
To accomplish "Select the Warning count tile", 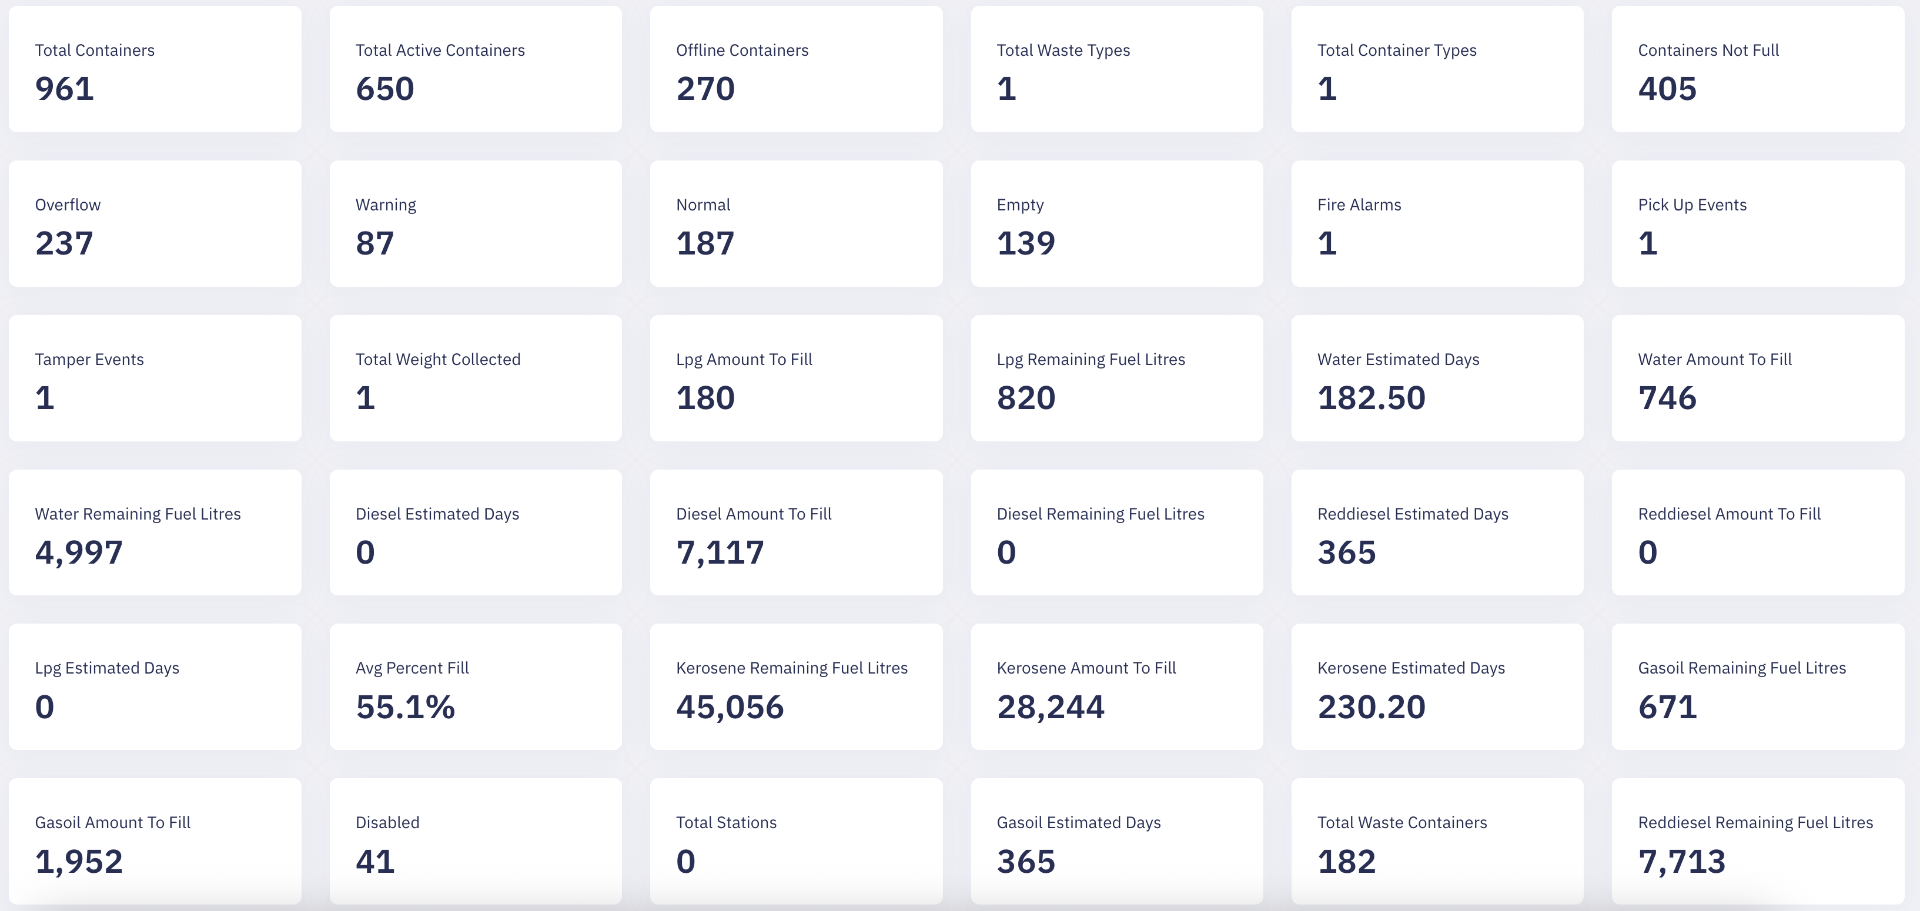I will [476, 223].
